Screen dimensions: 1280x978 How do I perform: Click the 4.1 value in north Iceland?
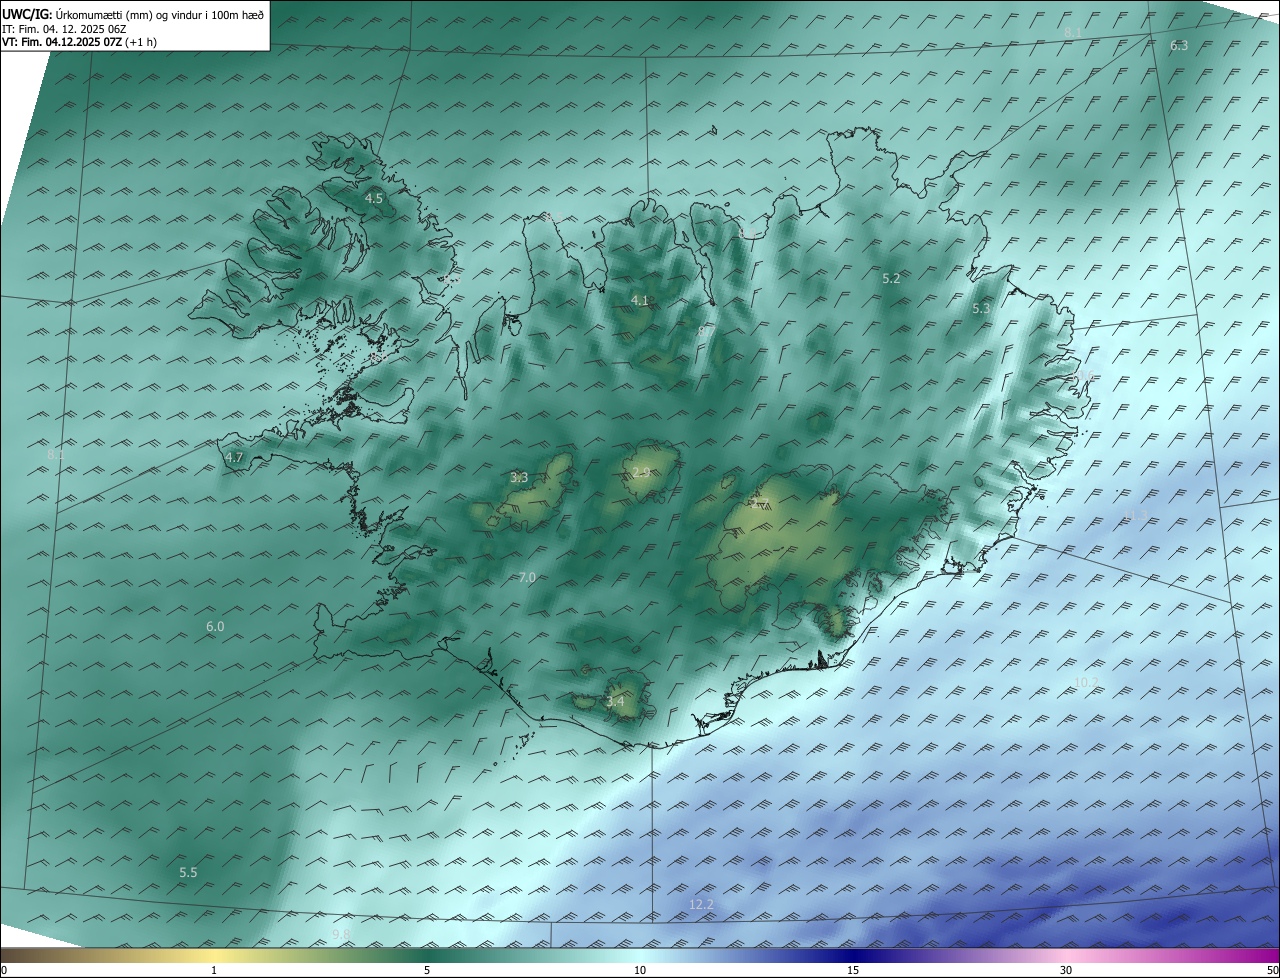click(x=639, y=301)
